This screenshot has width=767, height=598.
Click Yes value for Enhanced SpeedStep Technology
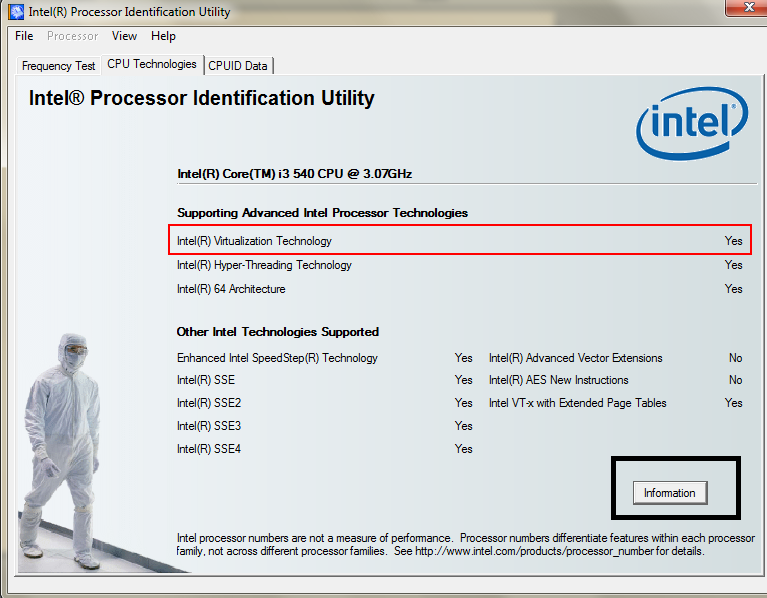click(463, 358)
